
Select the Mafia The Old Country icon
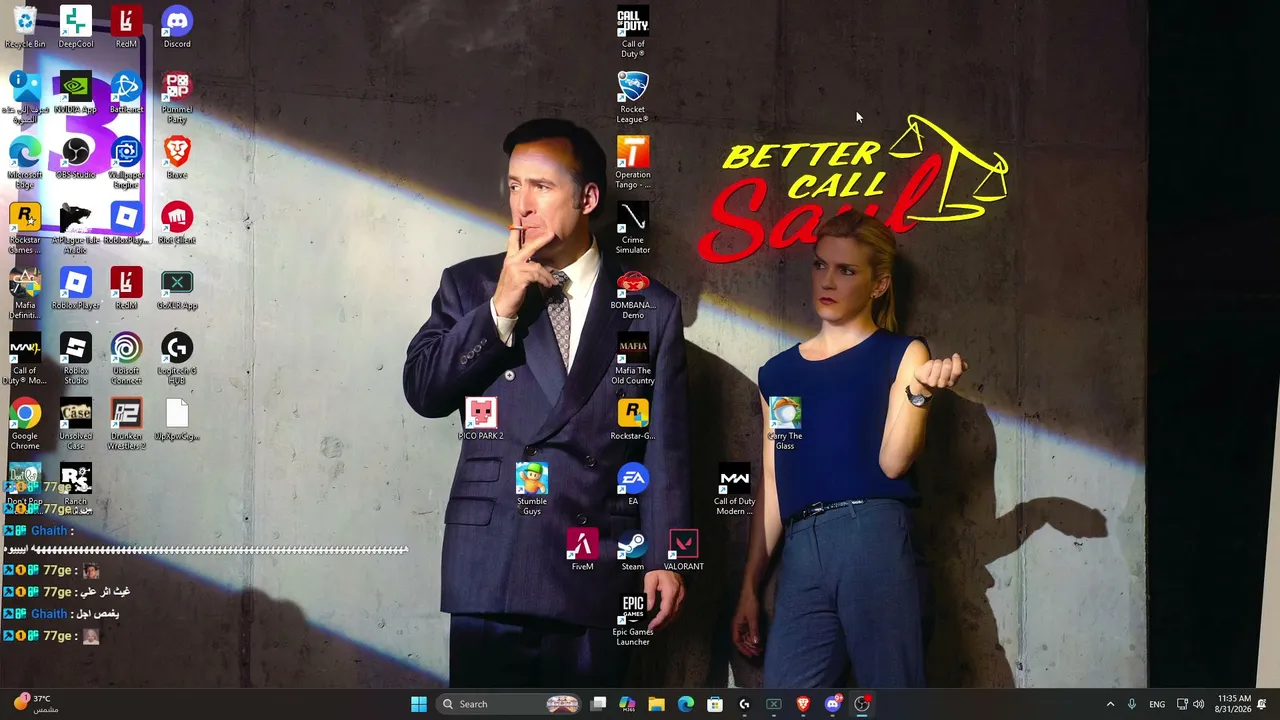pos(633,360)
